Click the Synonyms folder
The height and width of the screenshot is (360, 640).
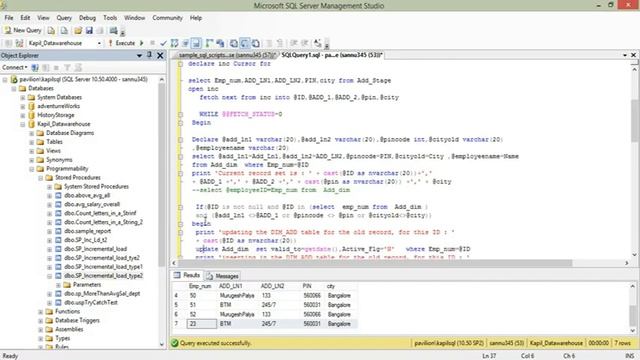(x=59, y=160)
